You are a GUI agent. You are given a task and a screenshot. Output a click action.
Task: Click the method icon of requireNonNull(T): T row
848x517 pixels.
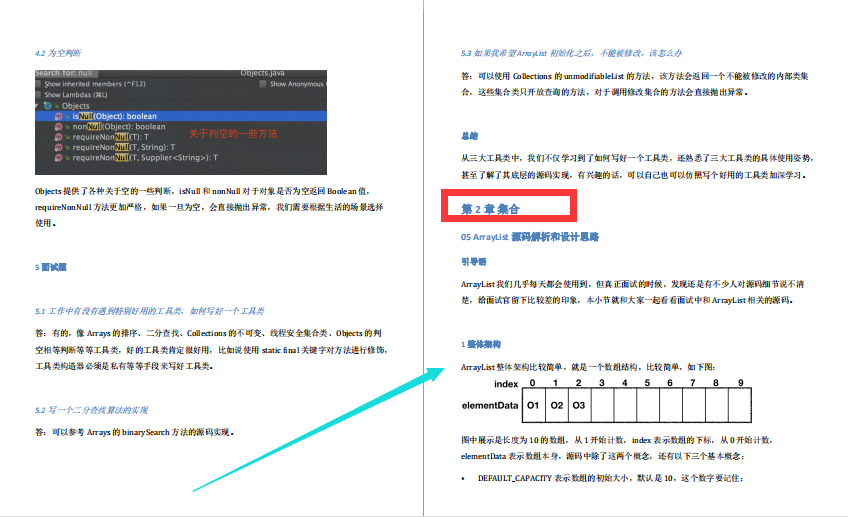[58, 137]
